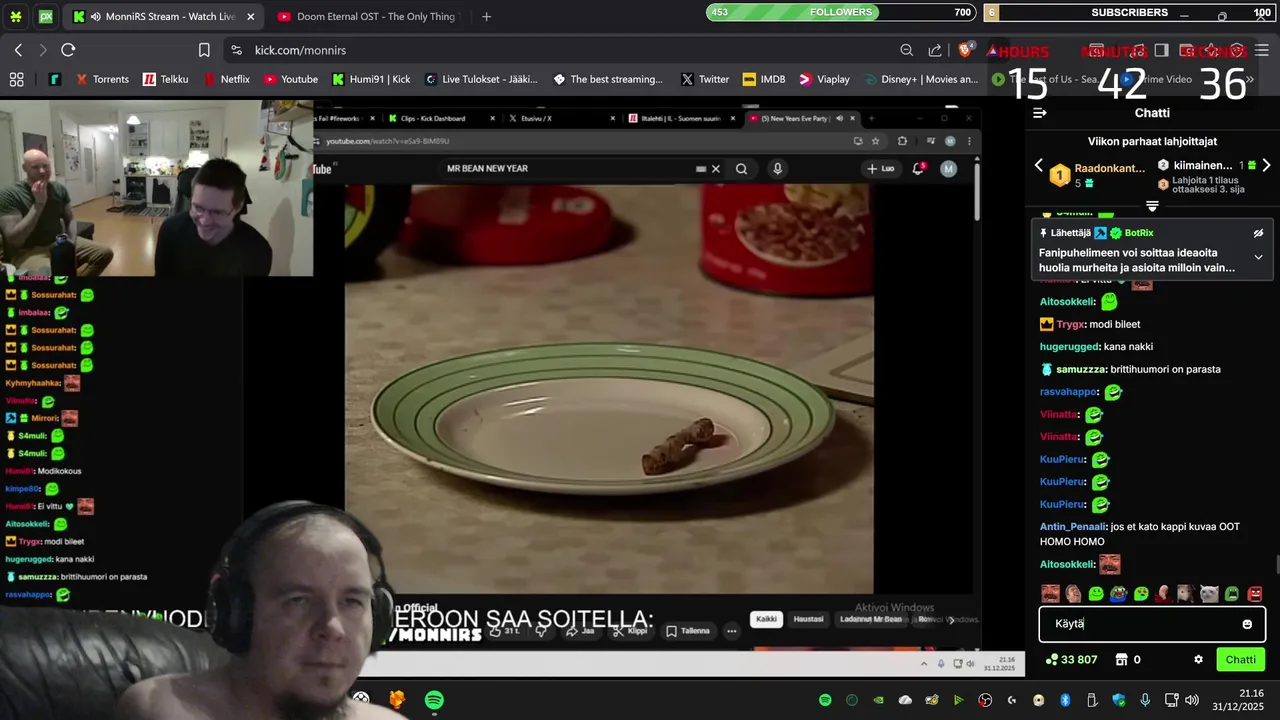
Task: Go back with the browser back arrow
Action: coord(18,50)
